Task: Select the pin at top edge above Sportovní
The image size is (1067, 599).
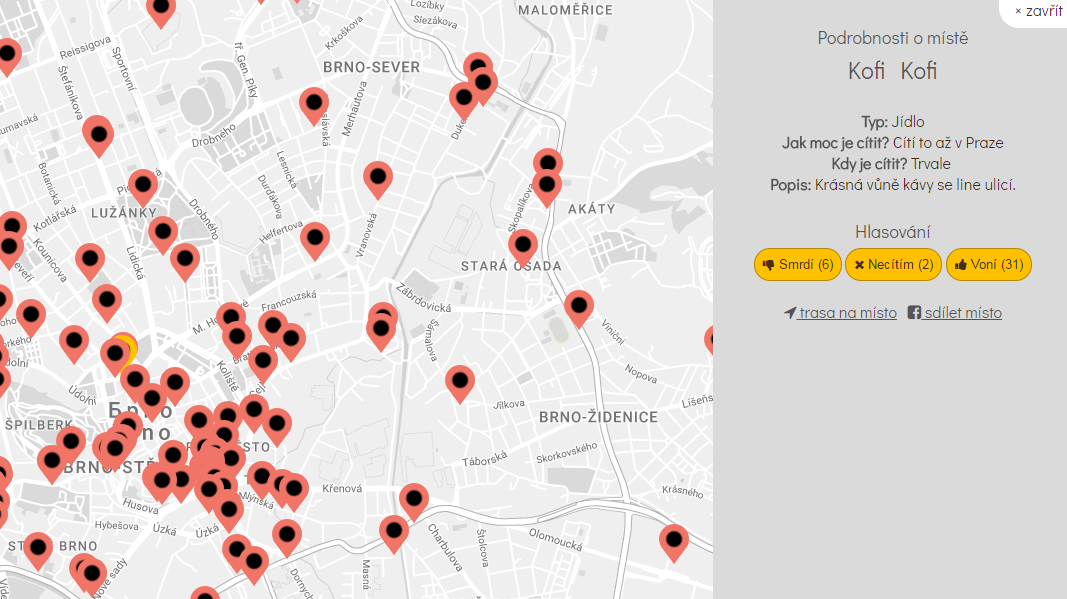Action: pyautogui.click(x=161, y=10)
